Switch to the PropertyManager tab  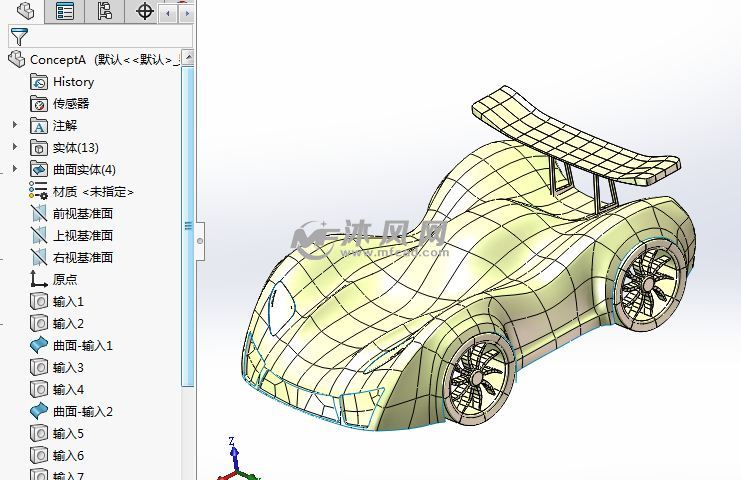click(65, 11)
